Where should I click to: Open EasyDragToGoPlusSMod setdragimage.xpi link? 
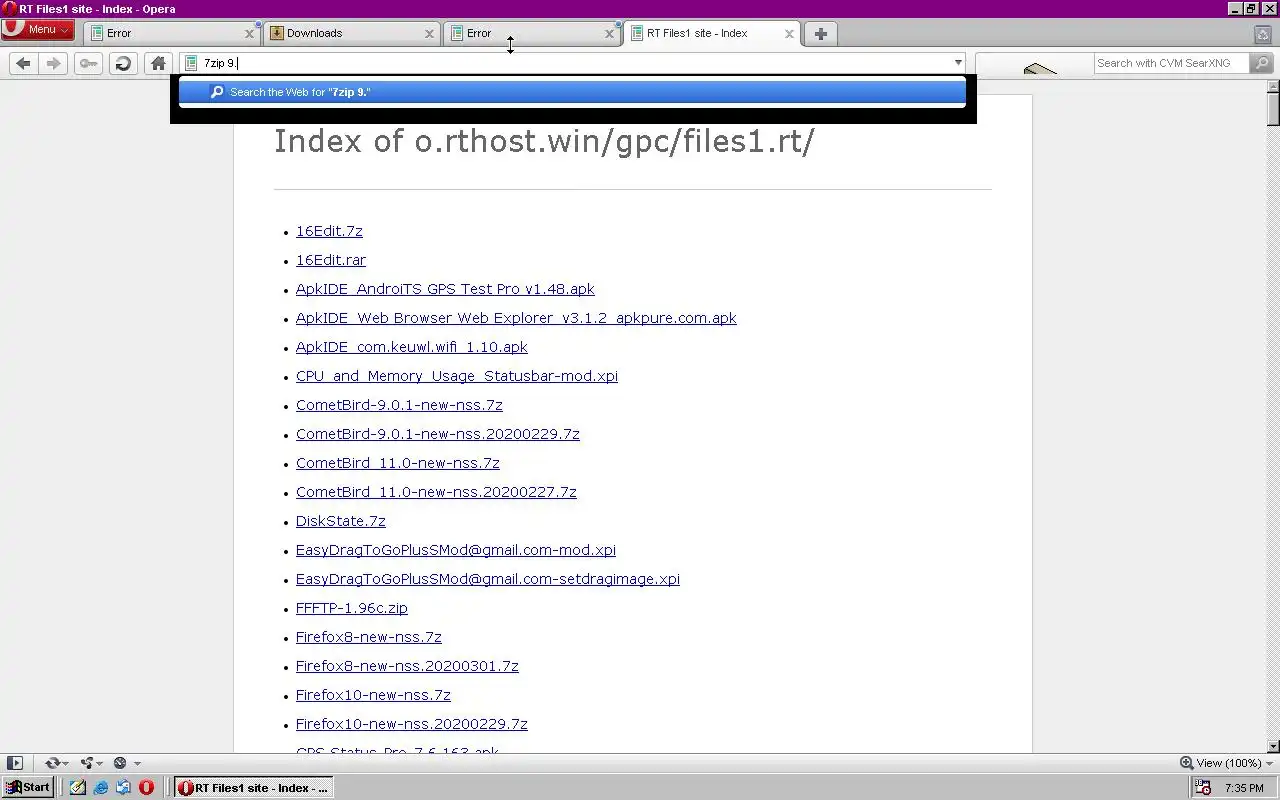[x=488, y=579]
